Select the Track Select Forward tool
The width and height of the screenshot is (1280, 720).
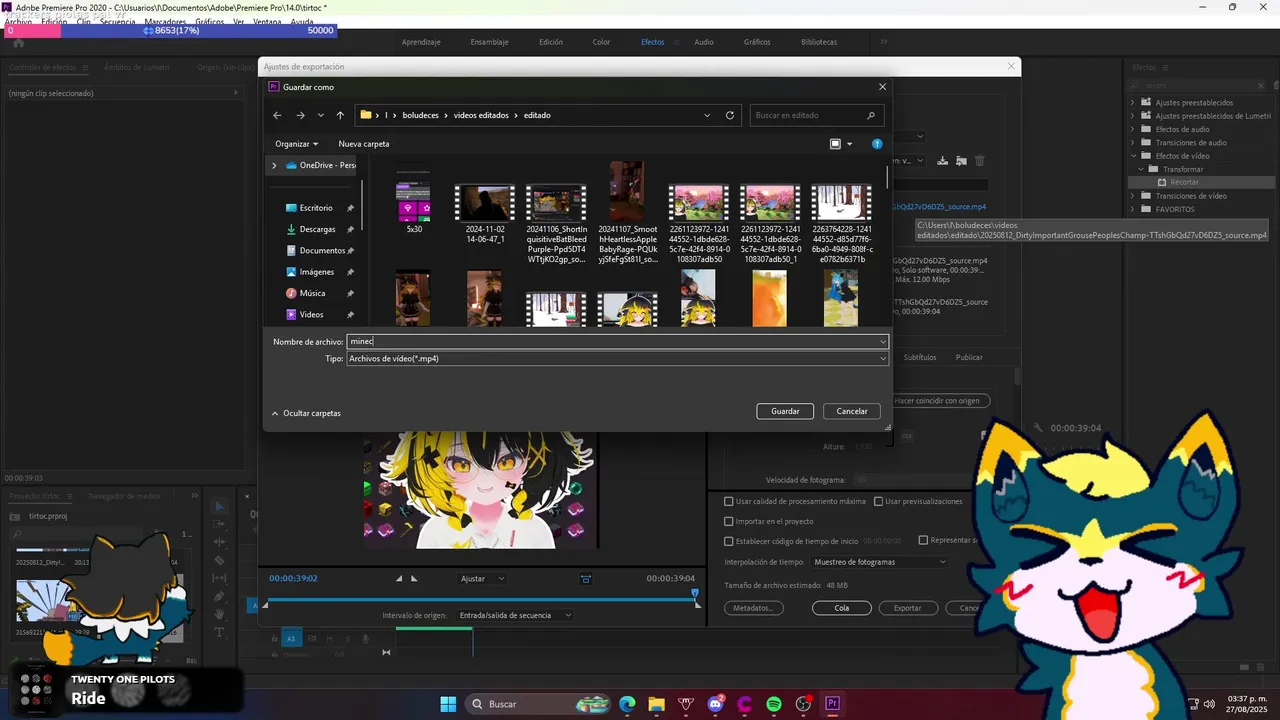click(219, 525)
